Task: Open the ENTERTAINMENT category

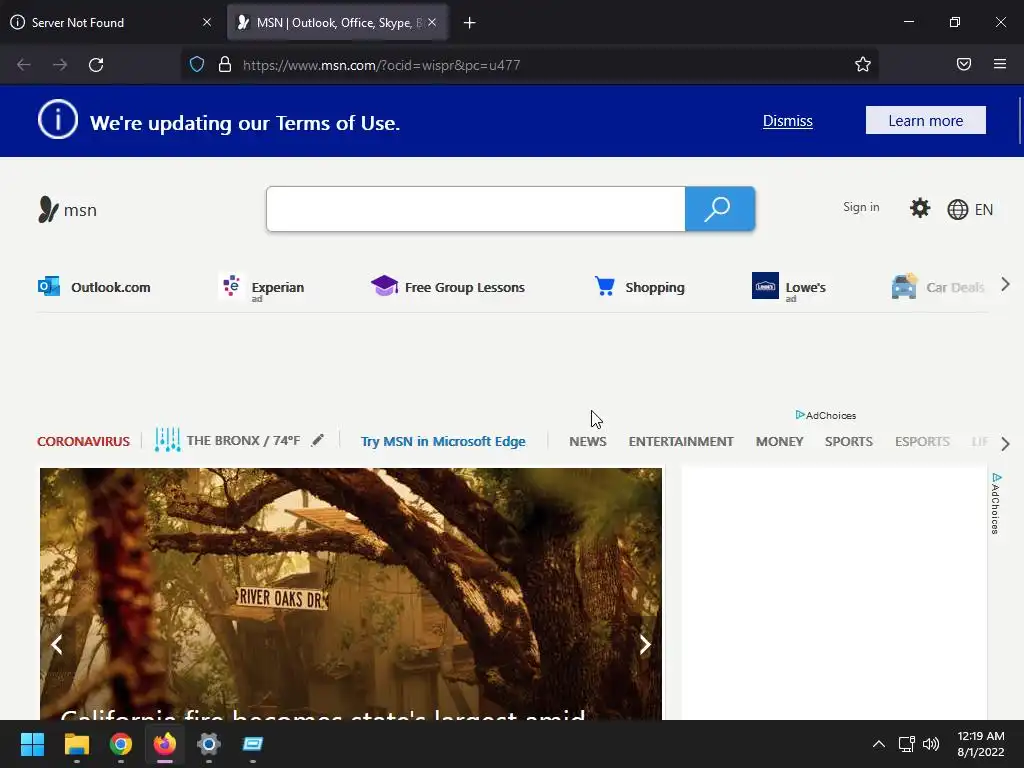Action: (x=681, y=441)
